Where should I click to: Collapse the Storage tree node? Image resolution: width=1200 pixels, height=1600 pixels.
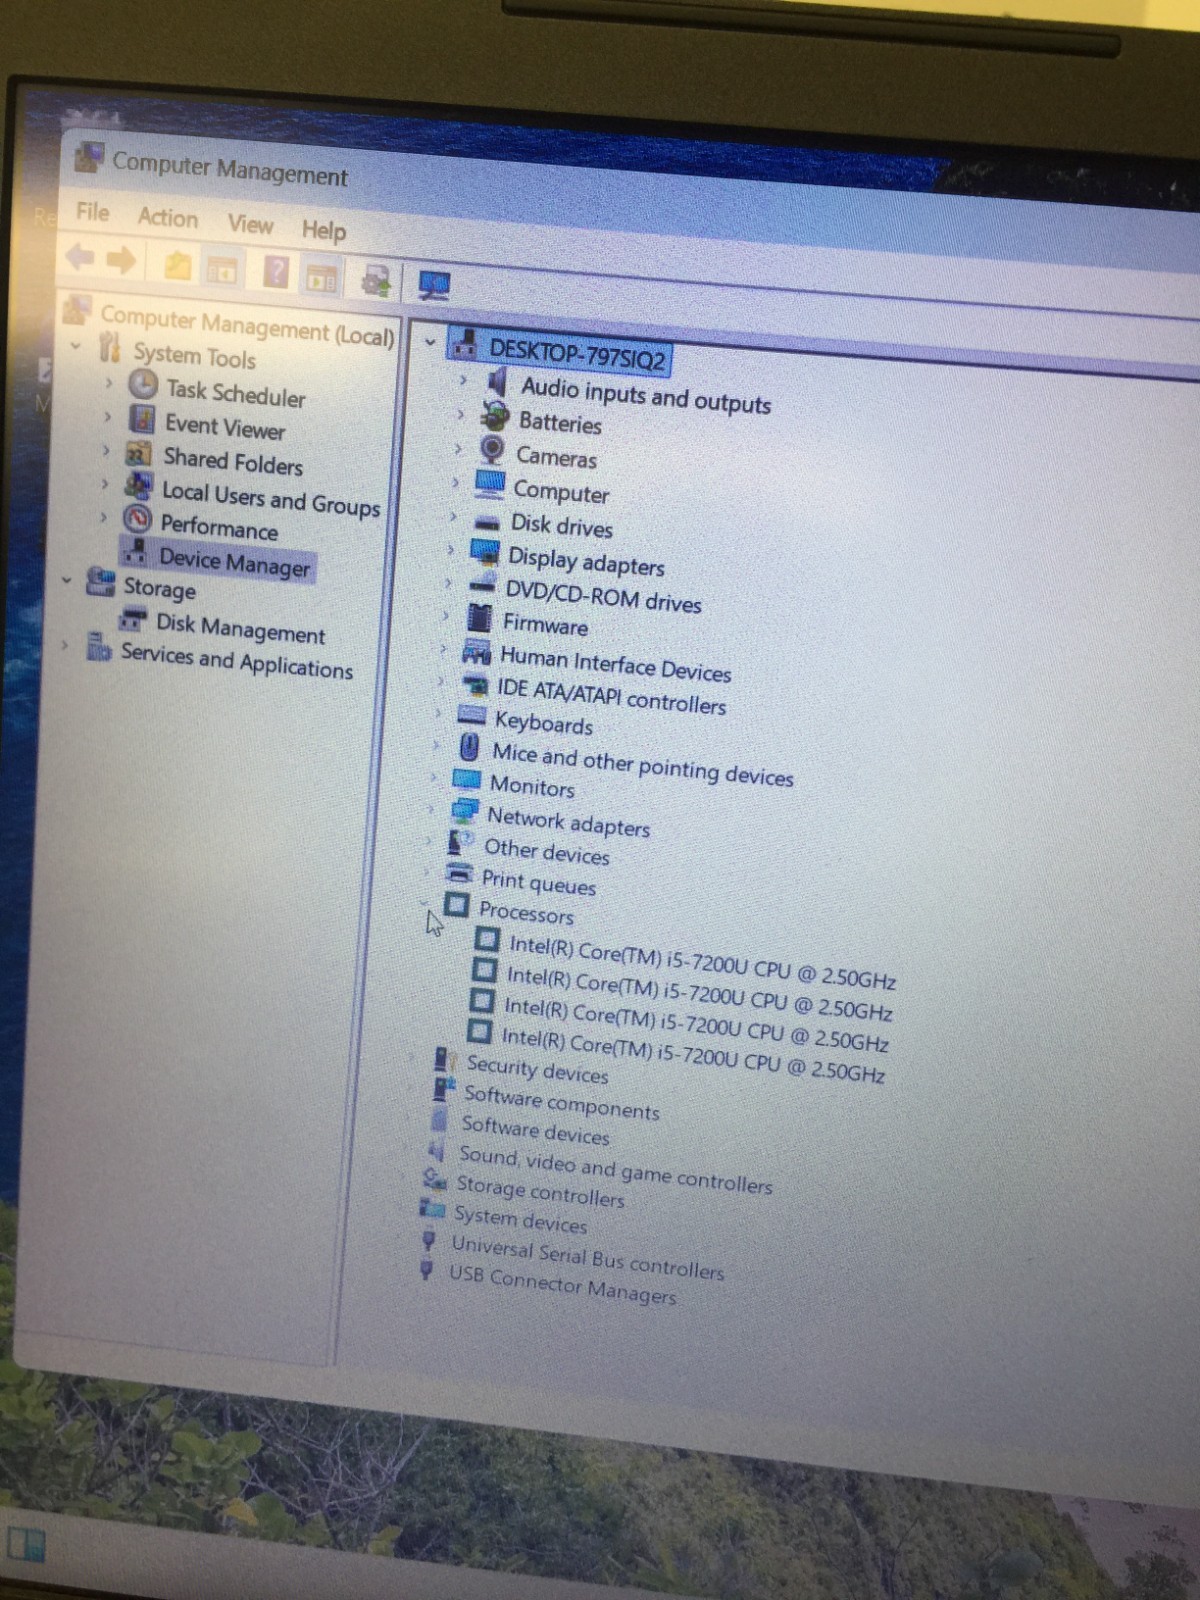point(67,579)
